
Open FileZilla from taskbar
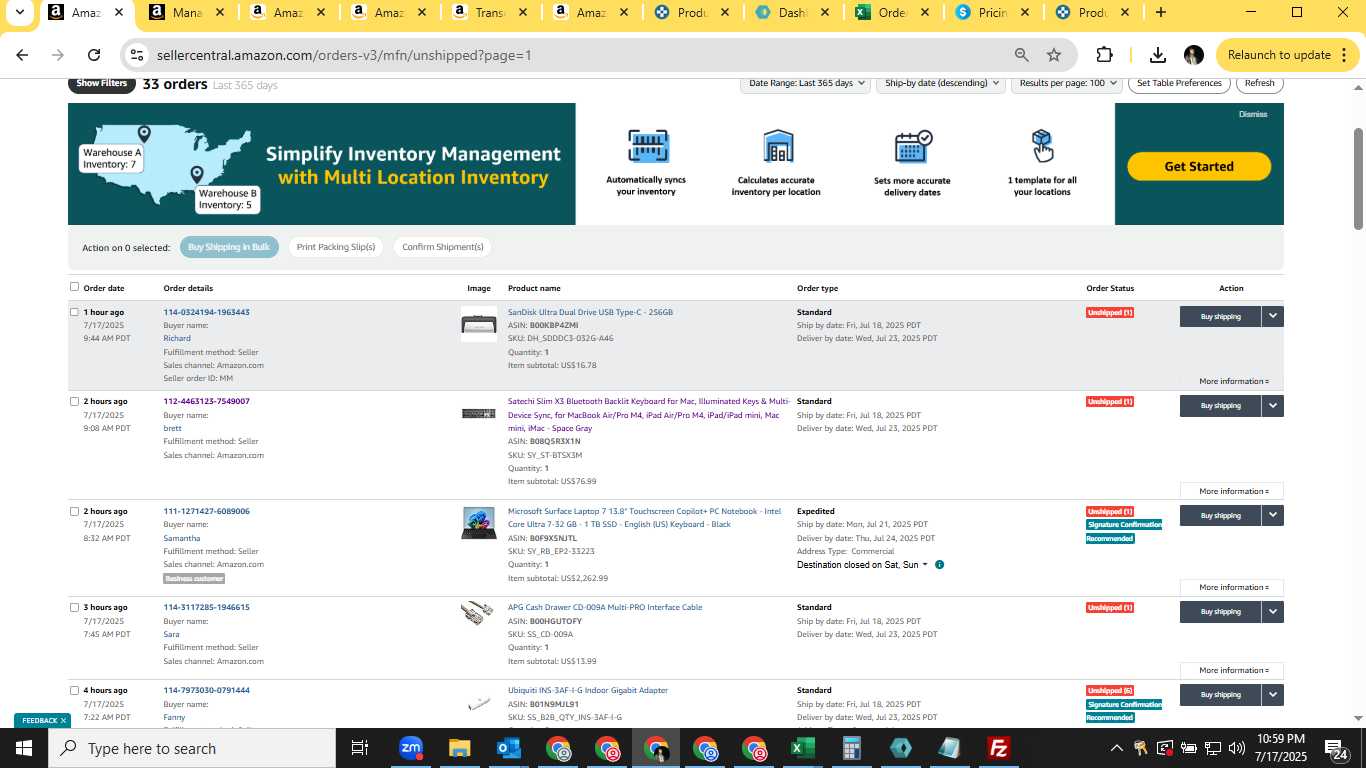(x=998, y=748)
